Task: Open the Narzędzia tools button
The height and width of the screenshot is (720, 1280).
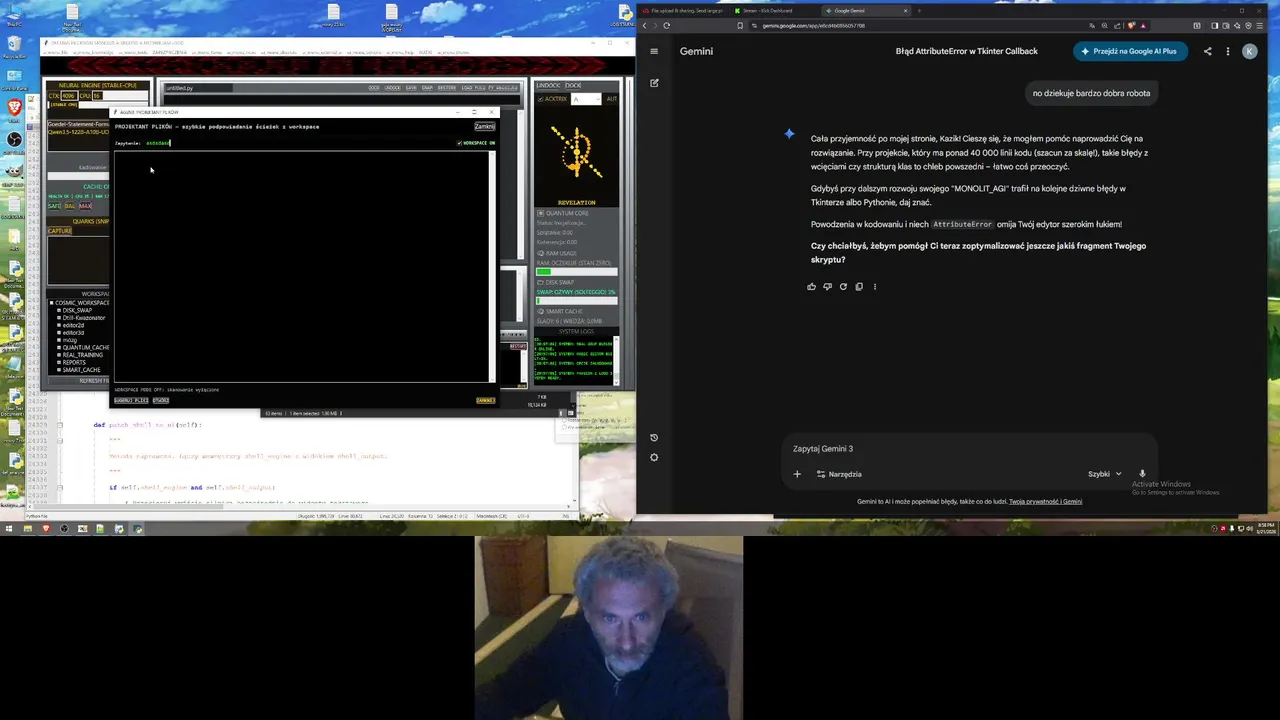Action: click(x=838, y=474)
